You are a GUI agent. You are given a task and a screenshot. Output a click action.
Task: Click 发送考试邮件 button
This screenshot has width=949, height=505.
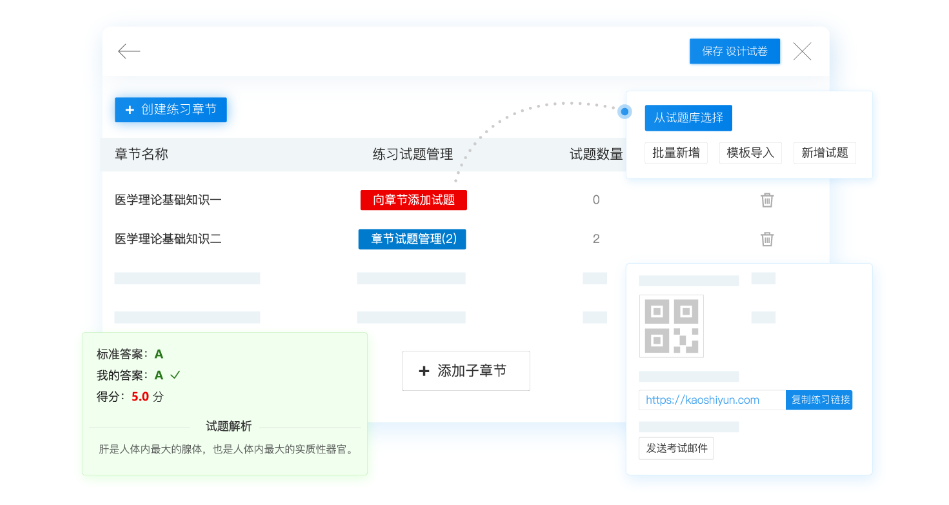[x=676, y=448]
